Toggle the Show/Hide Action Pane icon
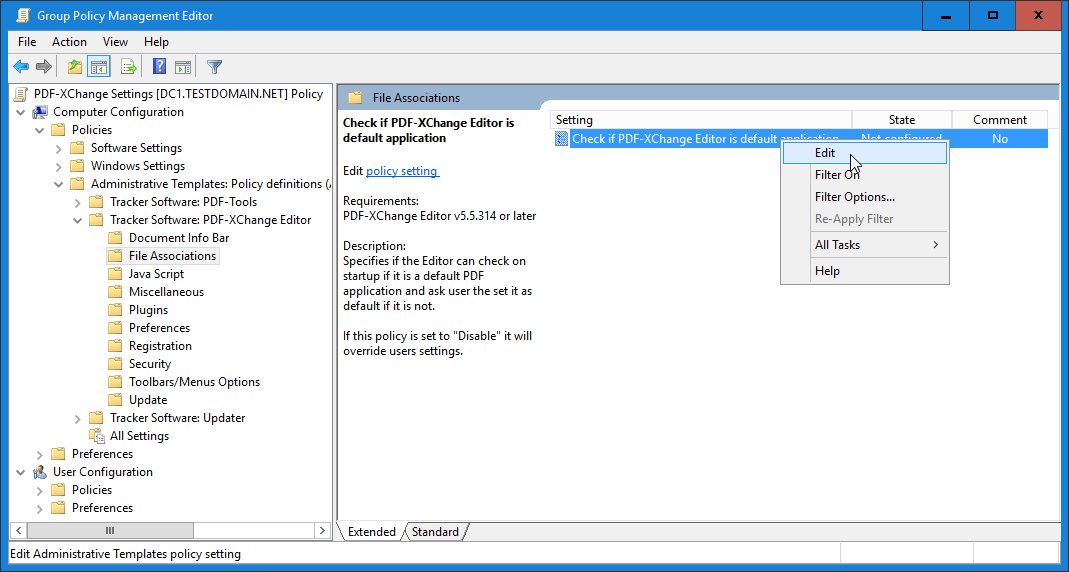 click(x=183, y=67)
